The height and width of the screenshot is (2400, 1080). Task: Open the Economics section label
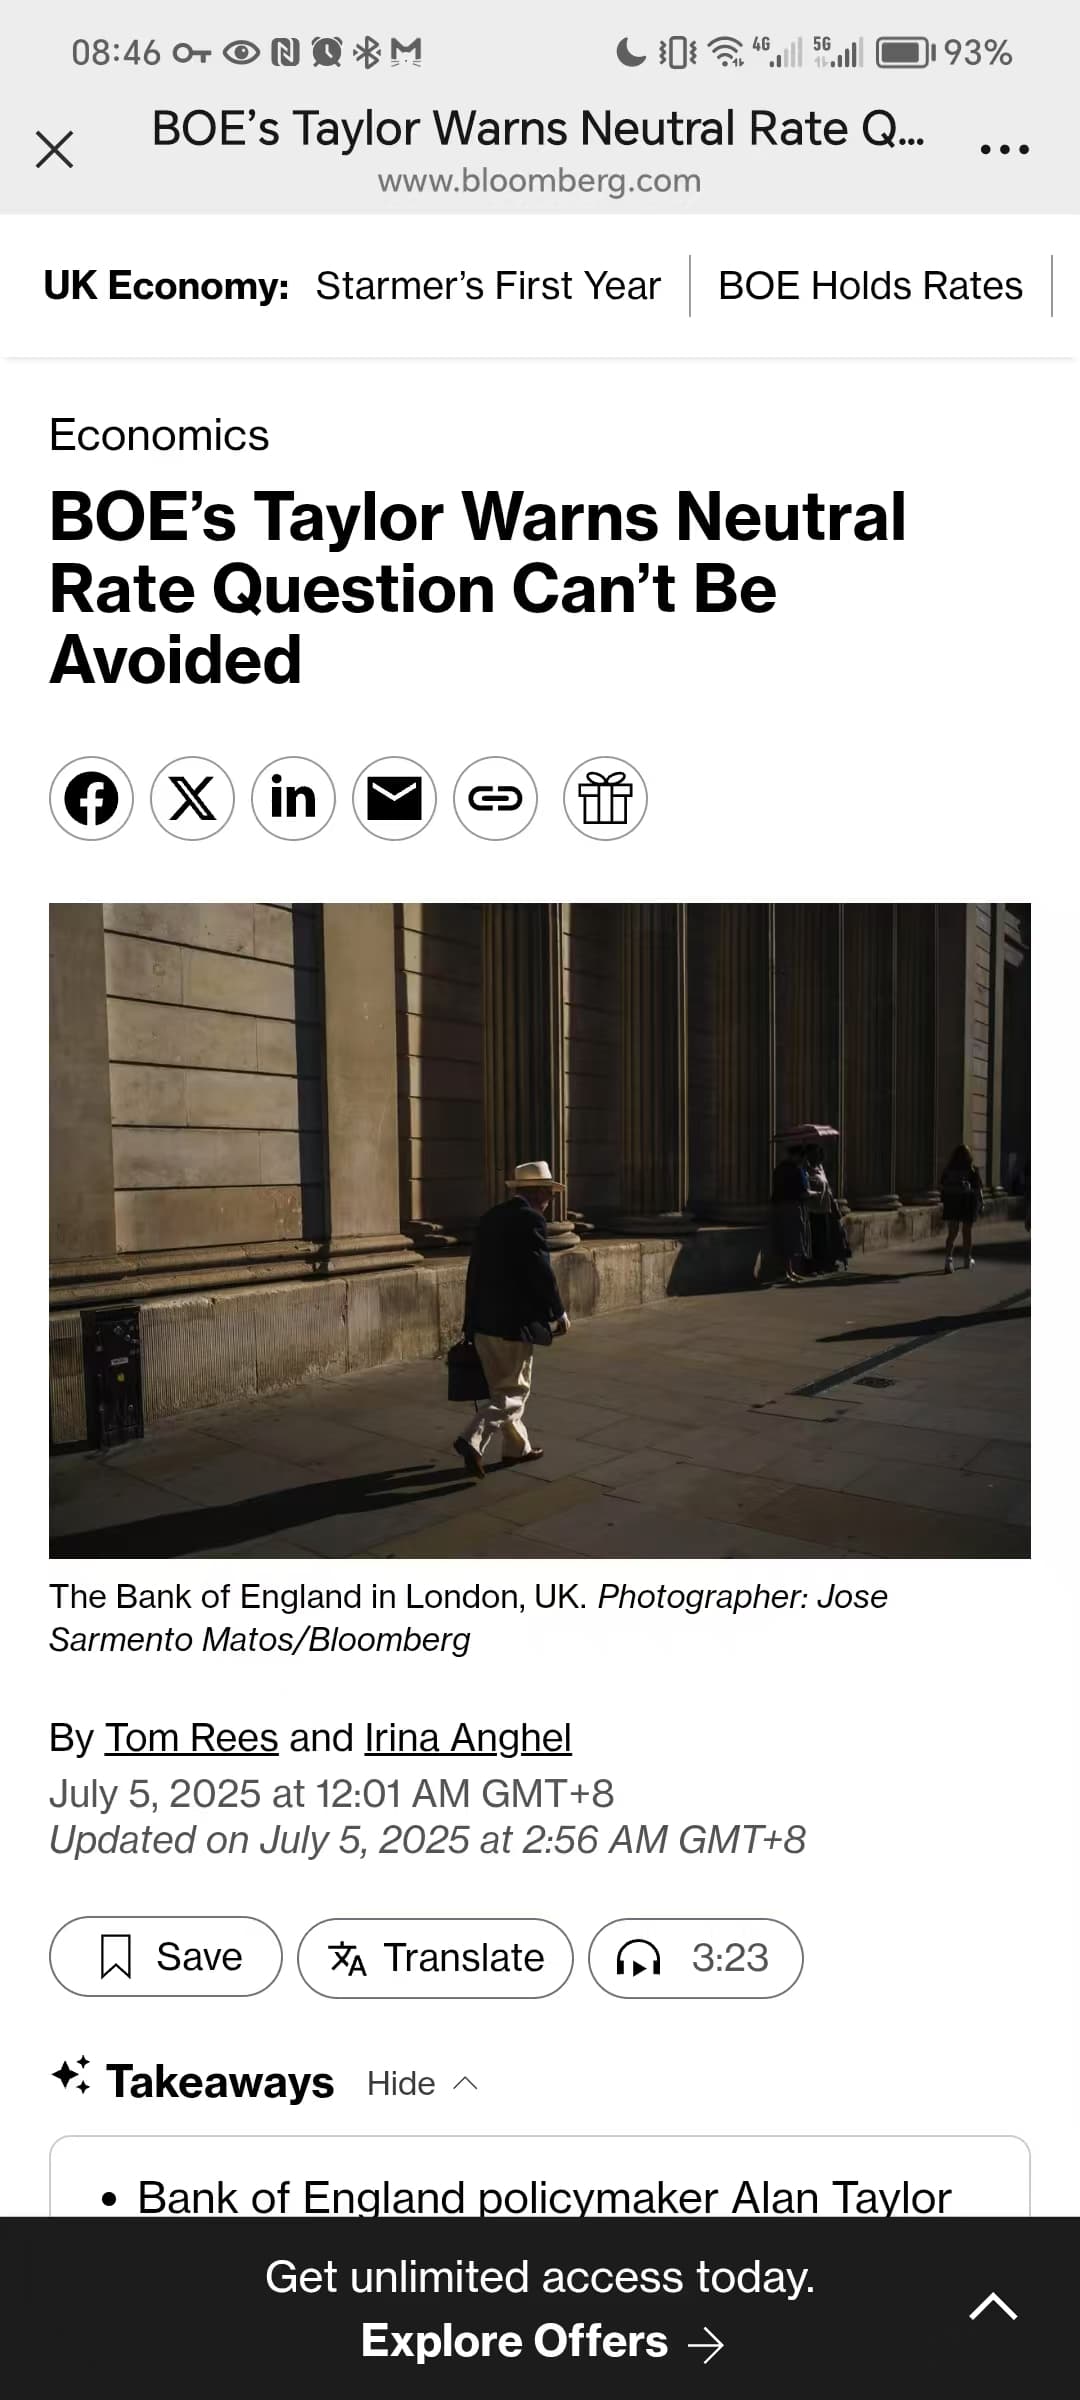(x=159, y=435)
